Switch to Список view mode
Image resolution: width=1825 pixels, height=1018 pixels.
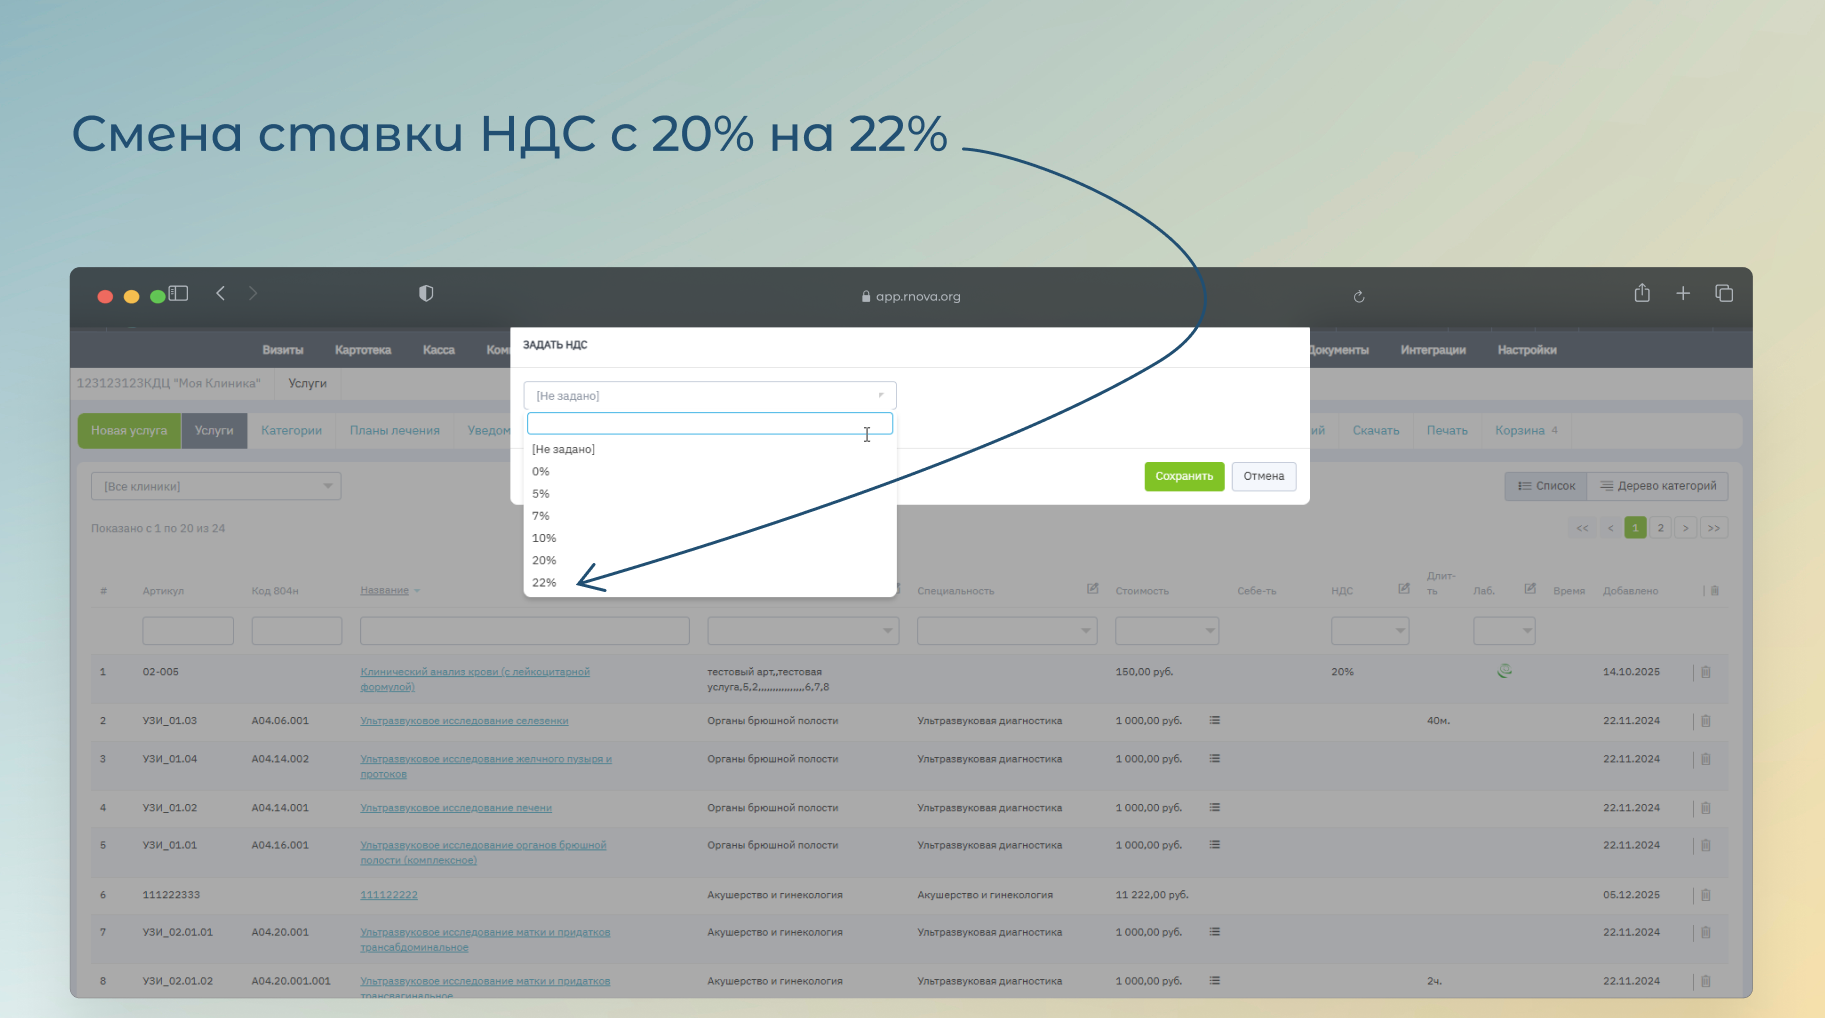tap(1546, 487)
